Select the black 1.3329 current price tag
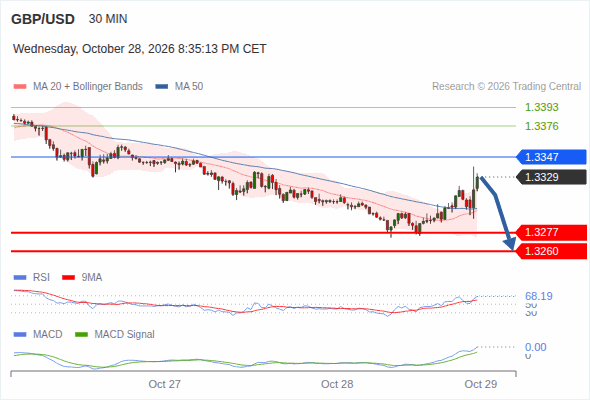The image size is (590, 400). pyautogui.click(x=551, y=177)
